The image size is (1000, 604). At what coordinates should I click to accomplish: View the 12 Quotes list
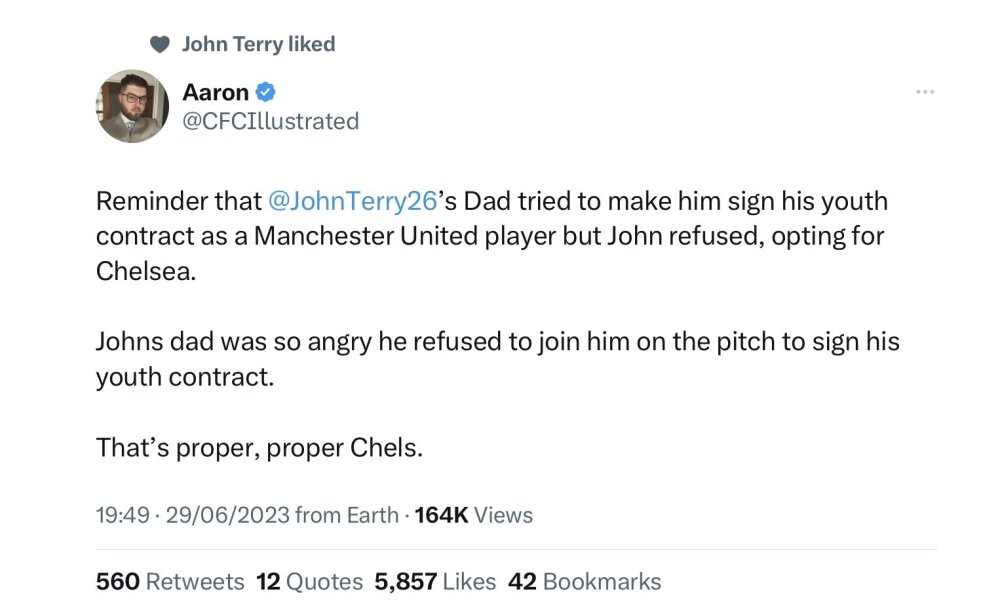pyautogui.click(x=309, y=582)
